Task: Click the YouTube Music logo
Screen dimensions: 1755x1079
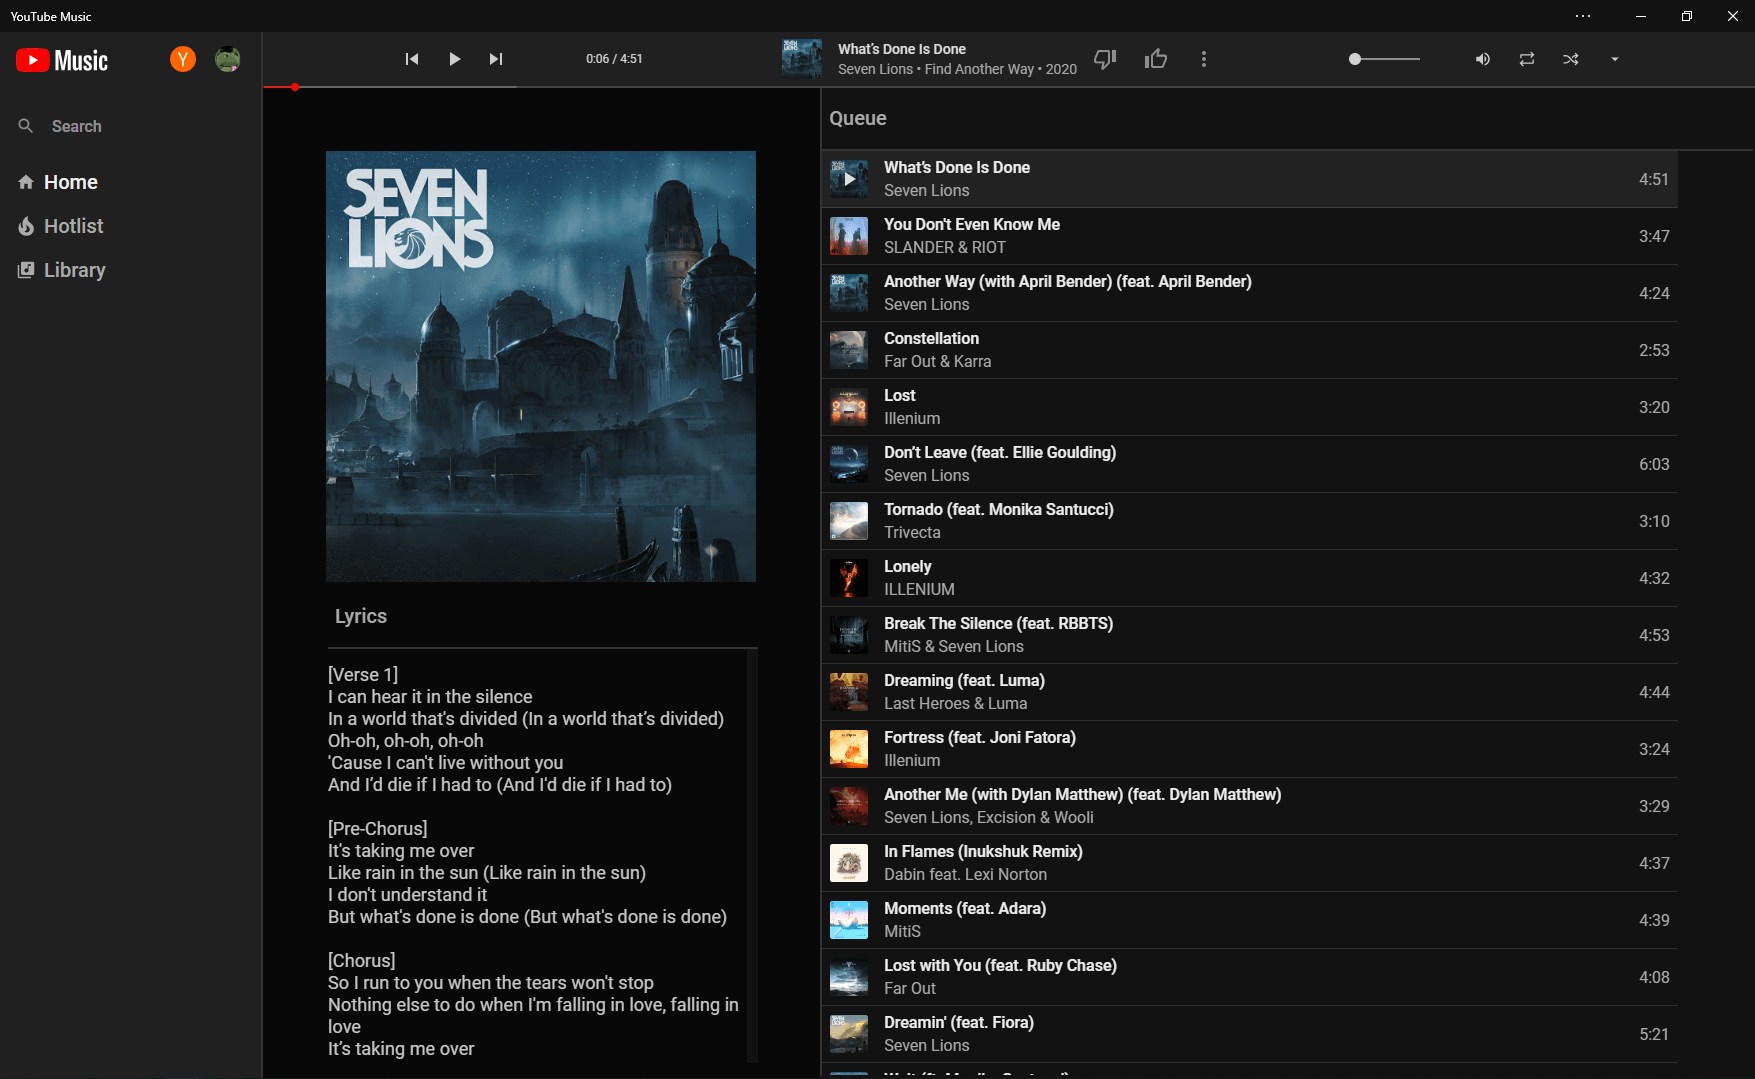Action: pos(62,60)
